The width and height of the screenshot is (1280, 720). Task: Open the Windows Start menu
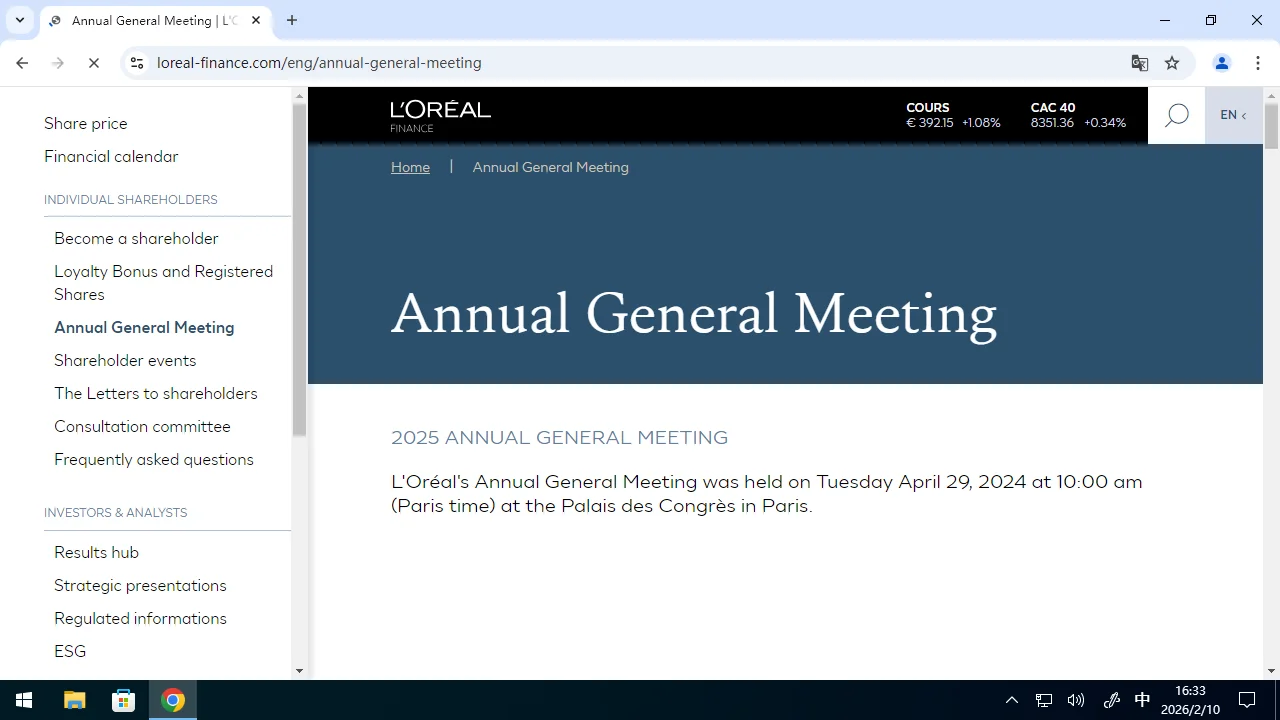23,699
